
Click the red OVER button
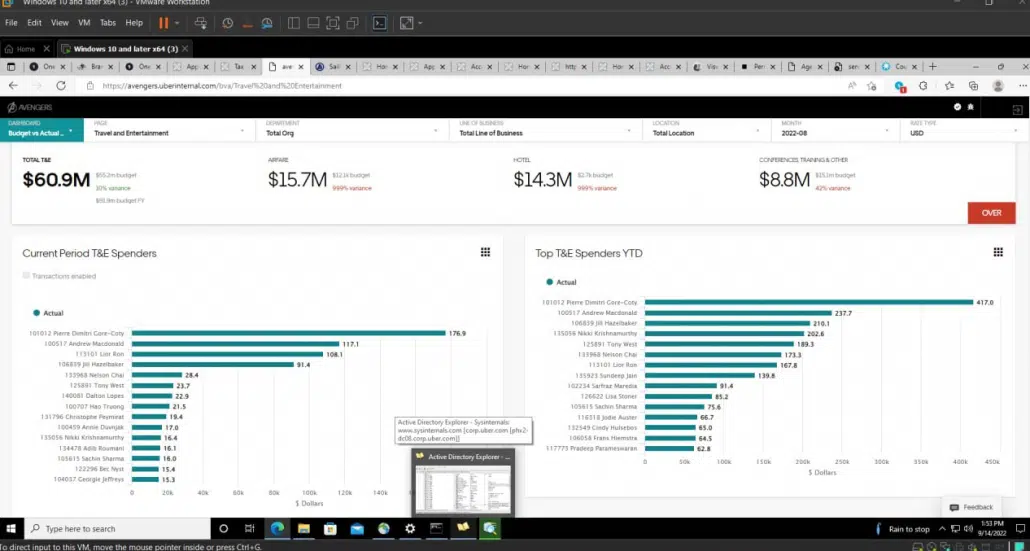pos(991,213)
